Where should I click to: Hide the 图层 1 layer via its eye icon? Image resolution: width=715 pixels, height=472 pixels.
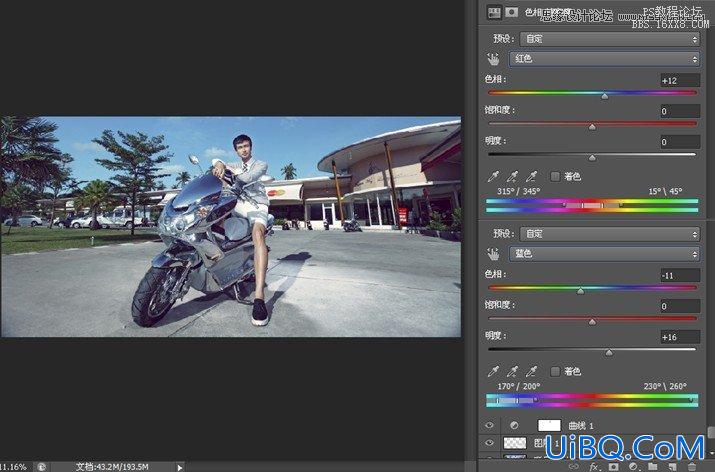click(x=489, y=442)
